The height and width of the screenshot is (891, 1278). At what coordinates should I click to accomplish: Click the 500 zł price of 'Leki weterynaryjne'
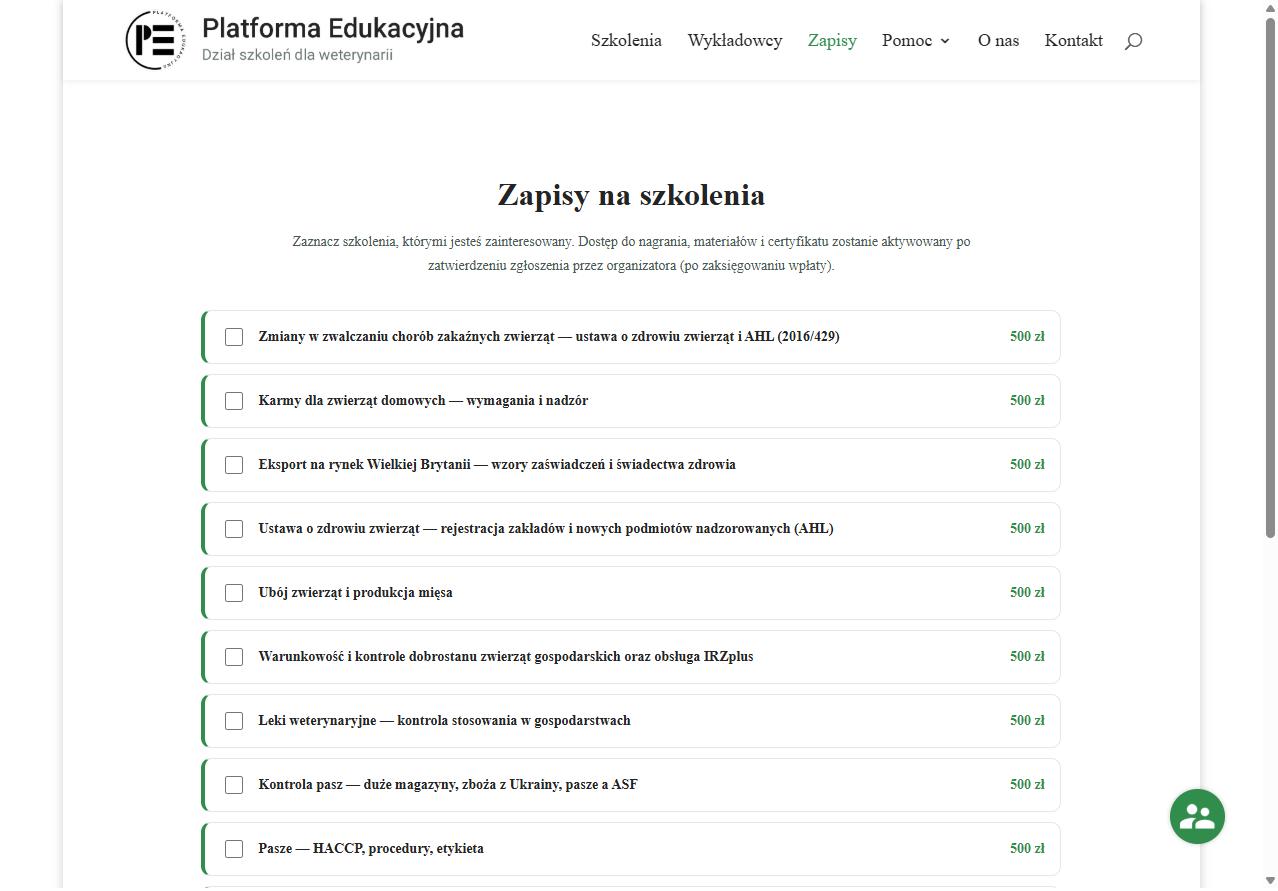tap(1027, 720)
